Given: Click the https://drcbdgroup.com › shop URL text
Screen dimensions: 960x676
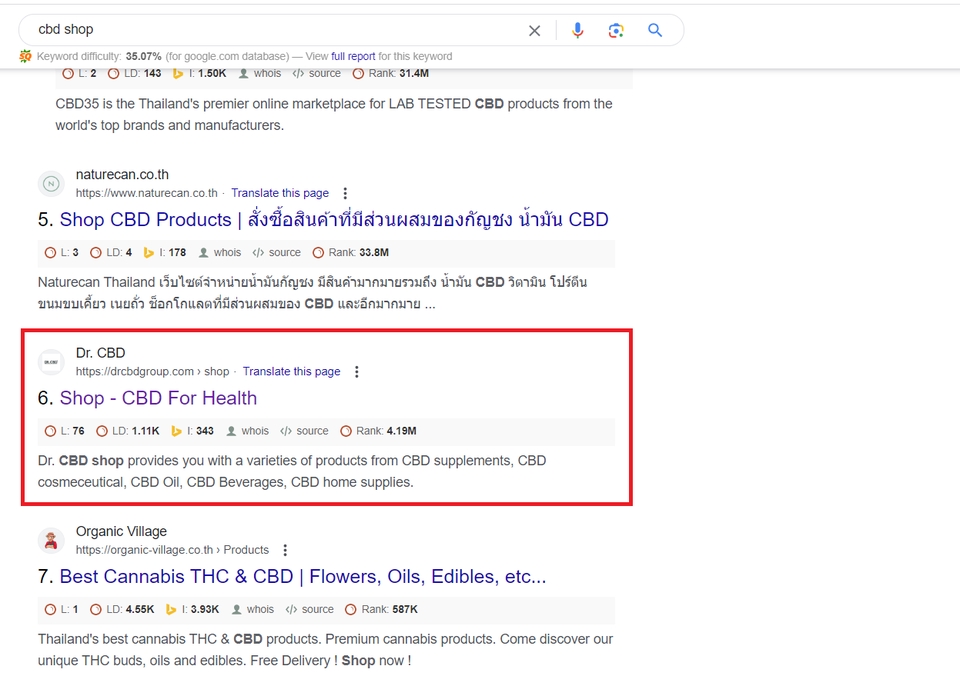Looking at the screenshot, I should [x=152, y=371].
